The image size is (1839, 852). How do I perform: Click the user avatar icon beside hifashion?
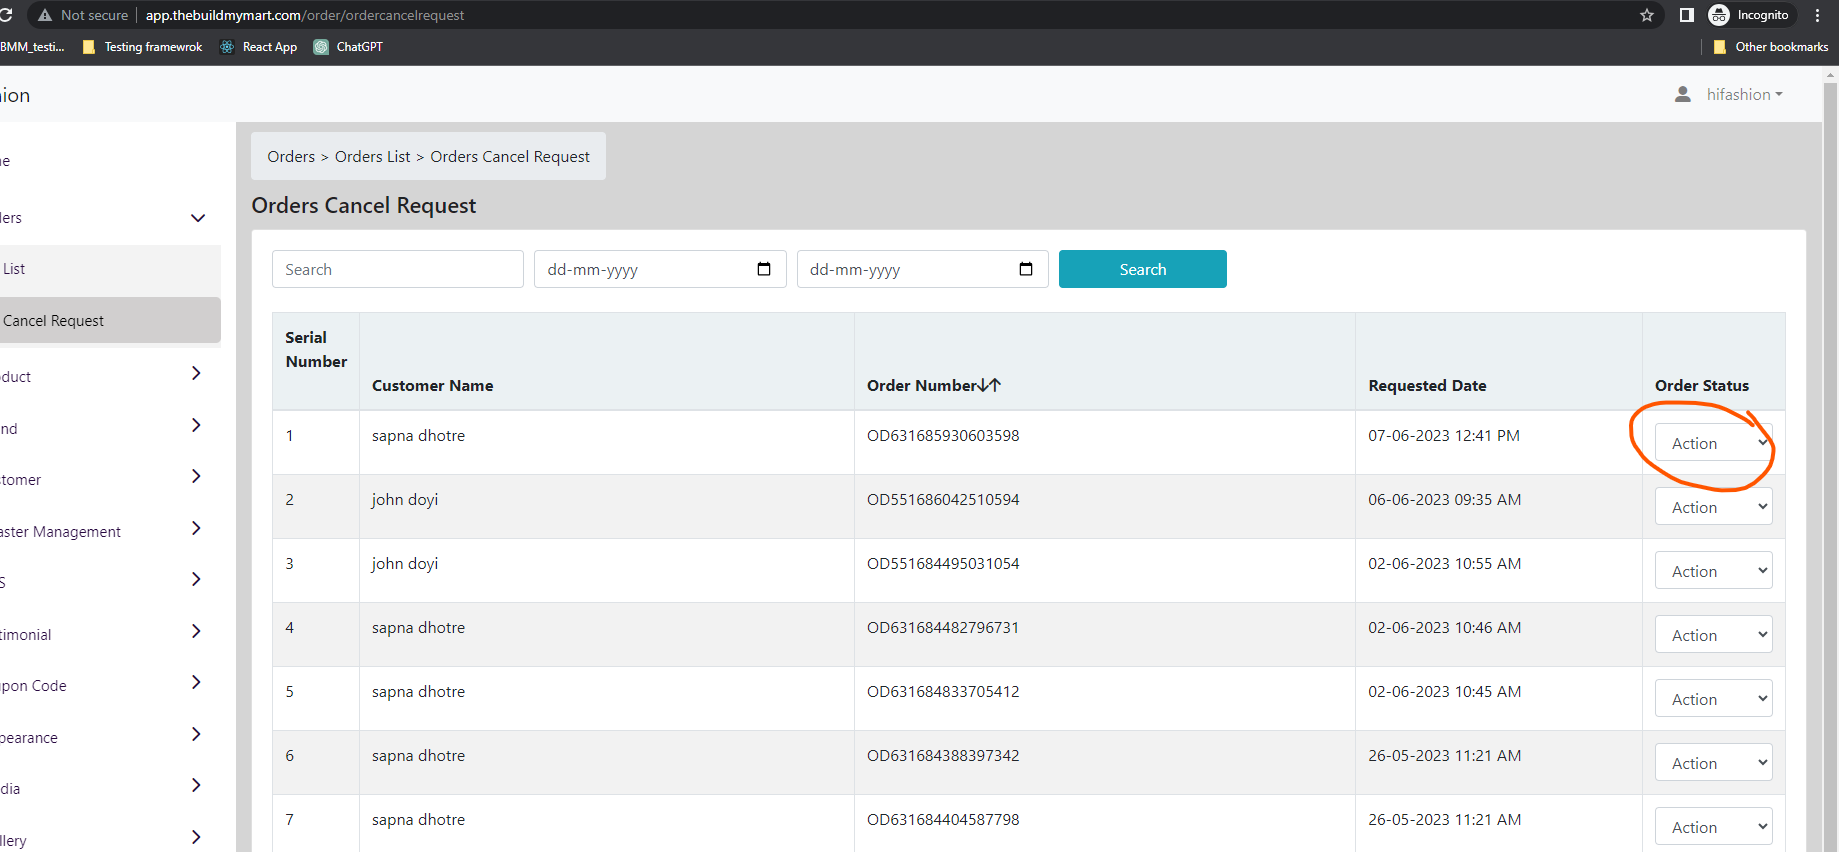point(1683,94)
